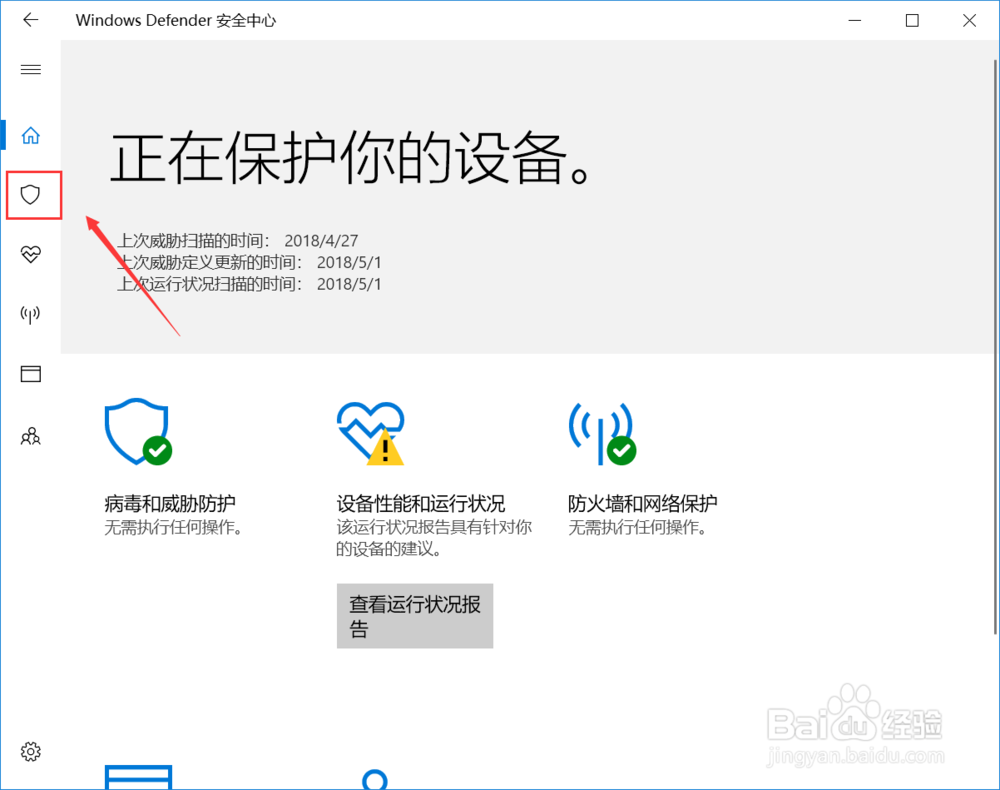This screenshot has height=790, width=1000.
Task: Open app and browser control window icon in sidebar
Action: pyautogui.click(x=31, y=374)
